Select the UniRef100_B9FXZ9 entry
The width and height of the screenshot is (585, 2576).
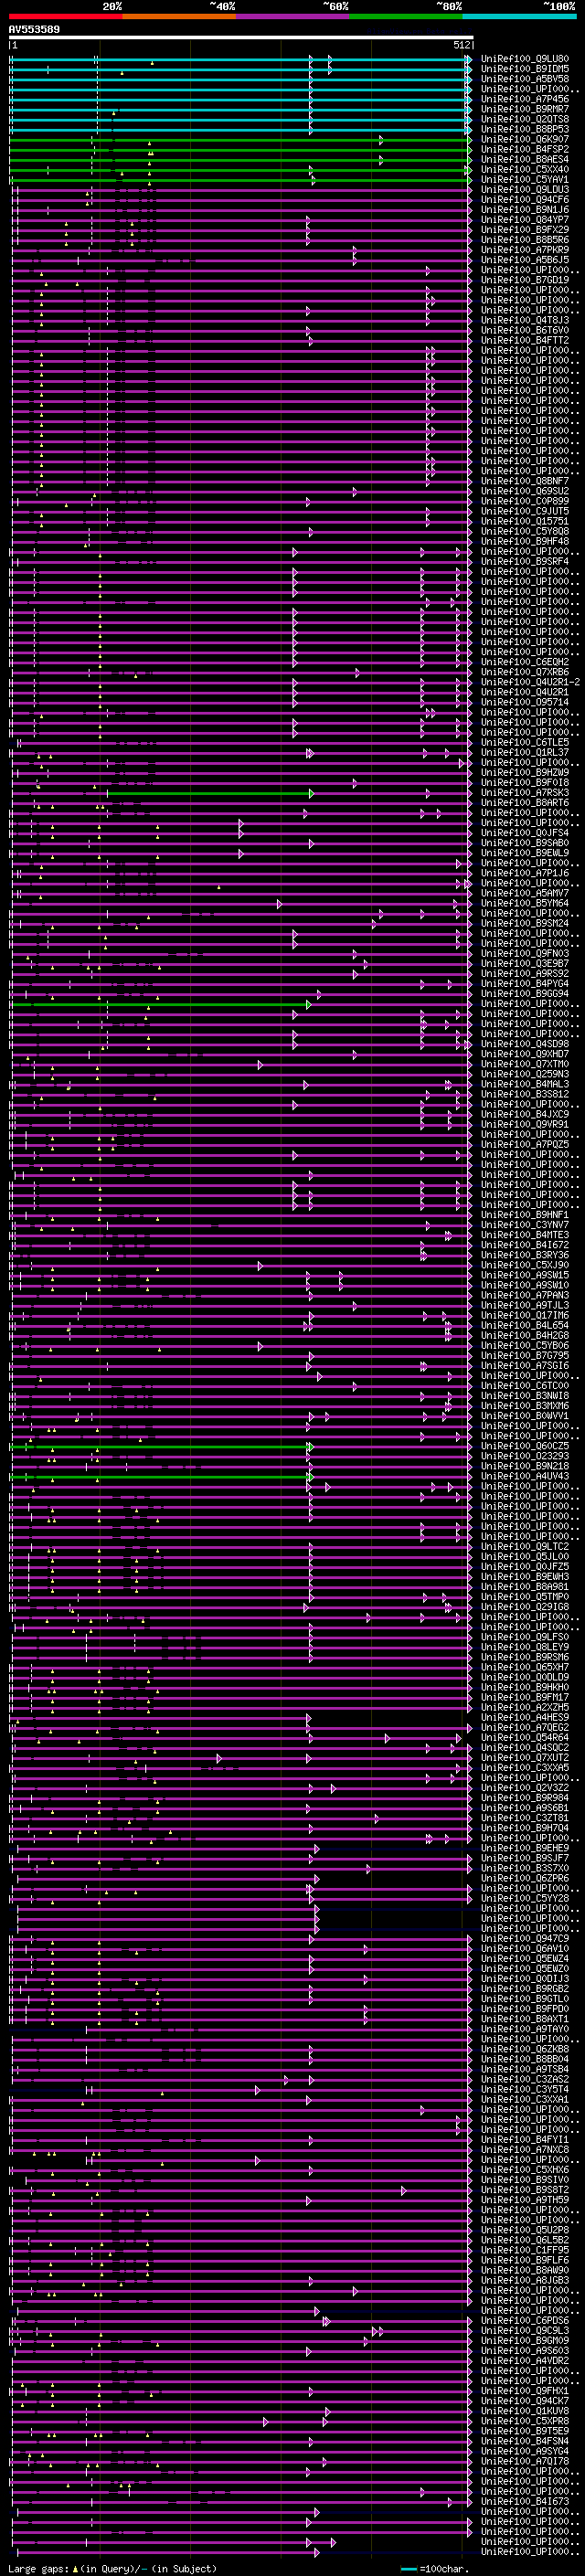click(525, 230)
